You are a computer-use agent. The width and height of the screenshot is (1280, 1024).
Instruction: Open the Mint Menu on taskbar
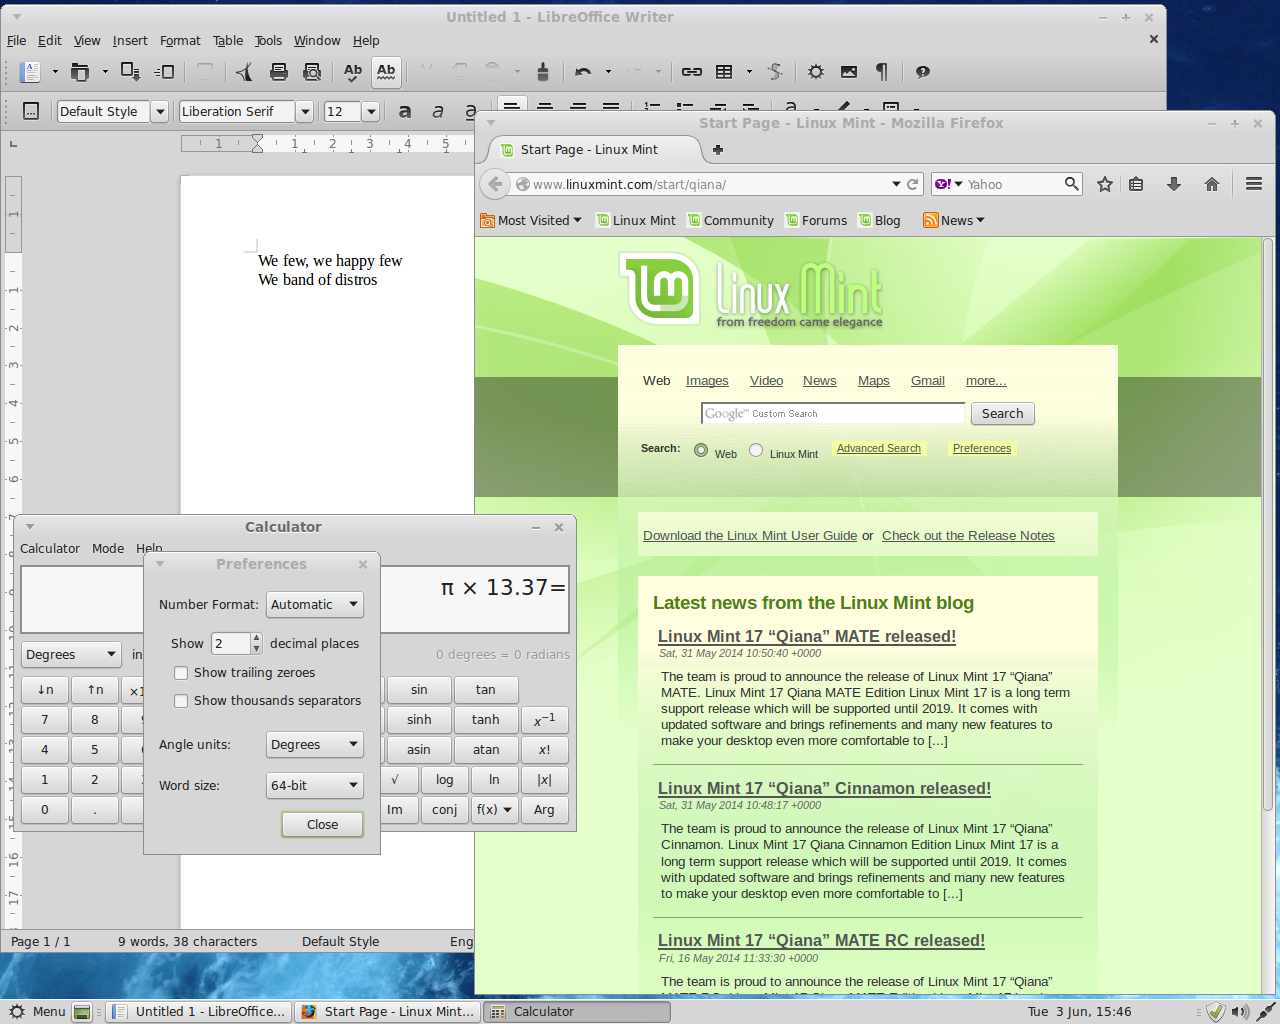(x=37, y=1011)
